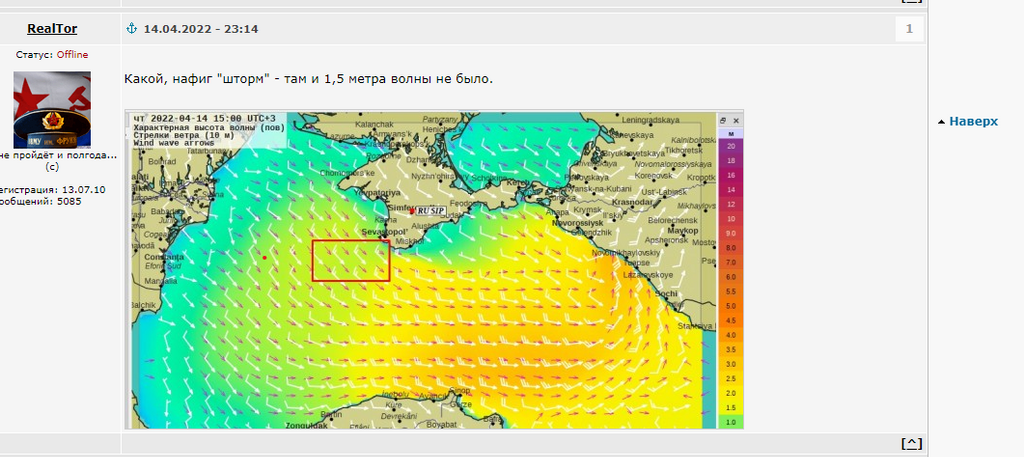Click the anchor permalink icon beside date

(x=131, y=28)
